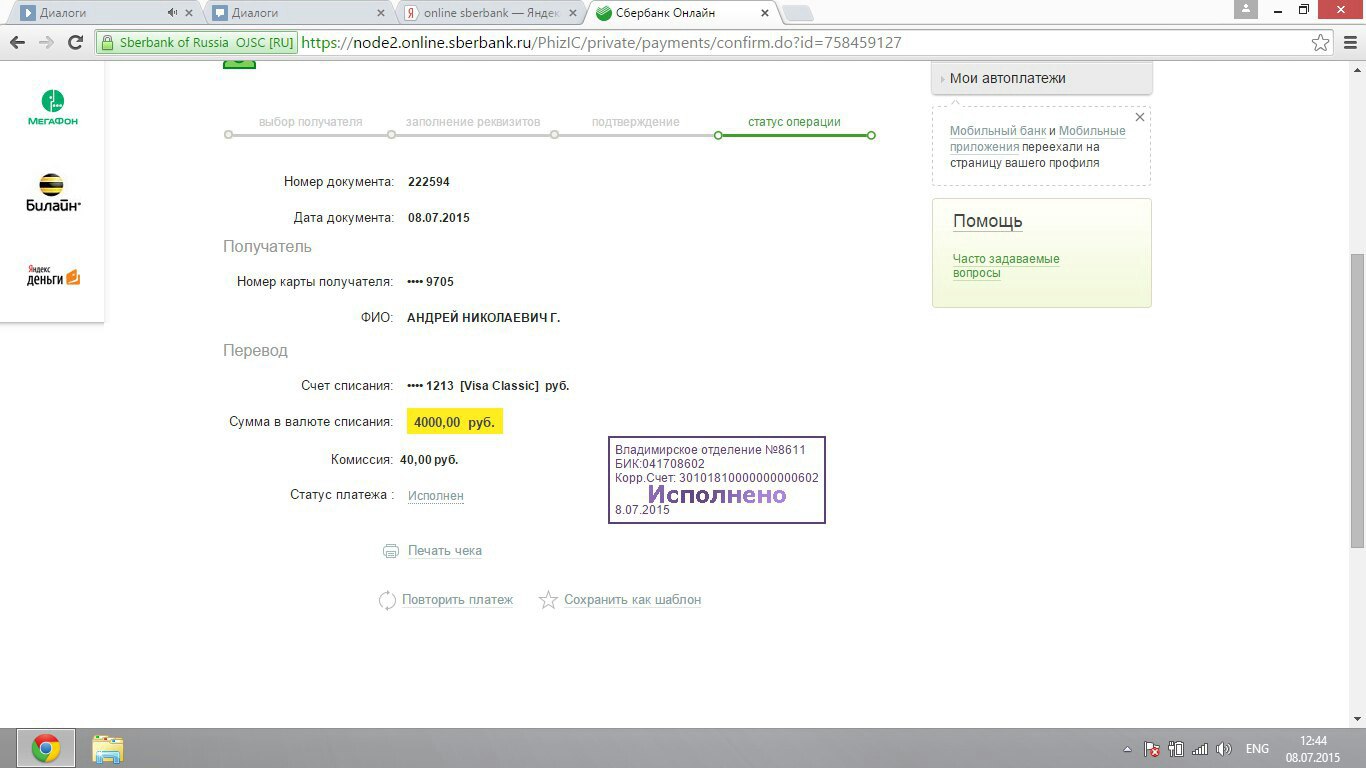
Task: Click the browser Forward arrow
Action: [x=46, y=43]
